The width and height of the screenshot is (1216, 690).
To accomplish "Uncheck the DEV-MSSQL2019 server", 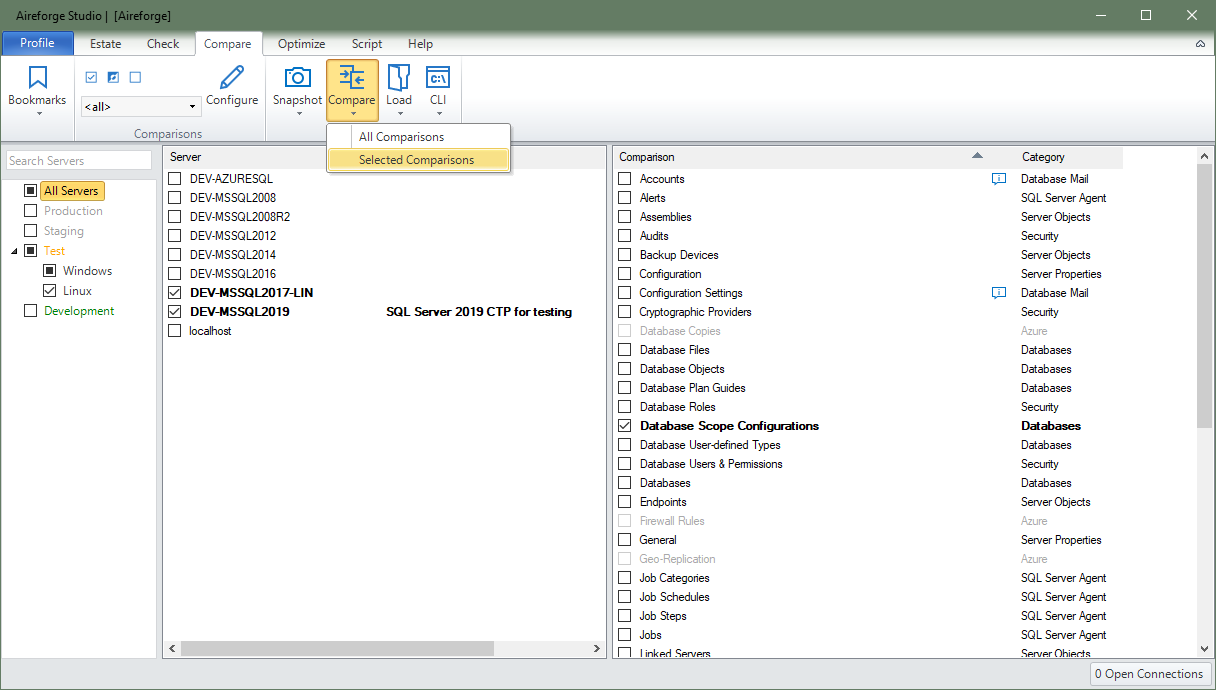I will pos(174,311).
